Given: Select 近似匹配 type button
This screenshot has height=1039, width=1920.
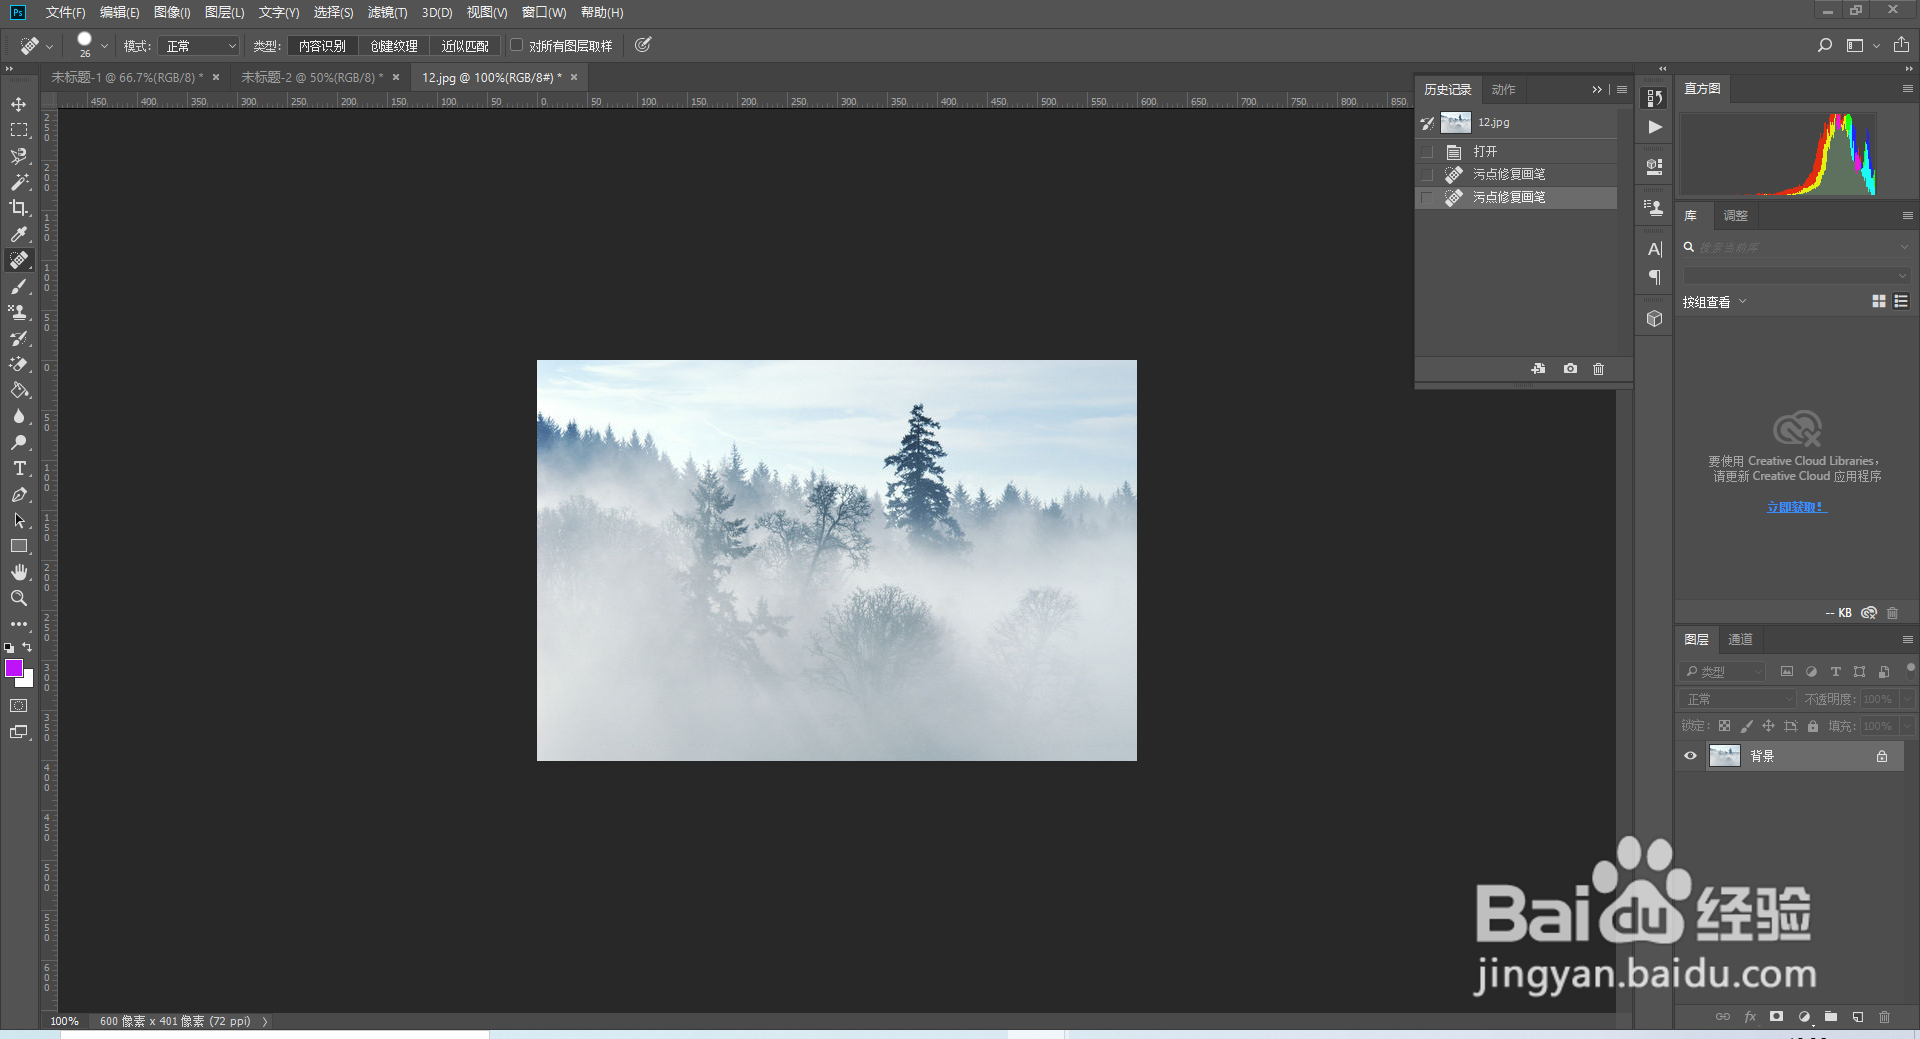Looking at the screenshot, I should point(465,46).
